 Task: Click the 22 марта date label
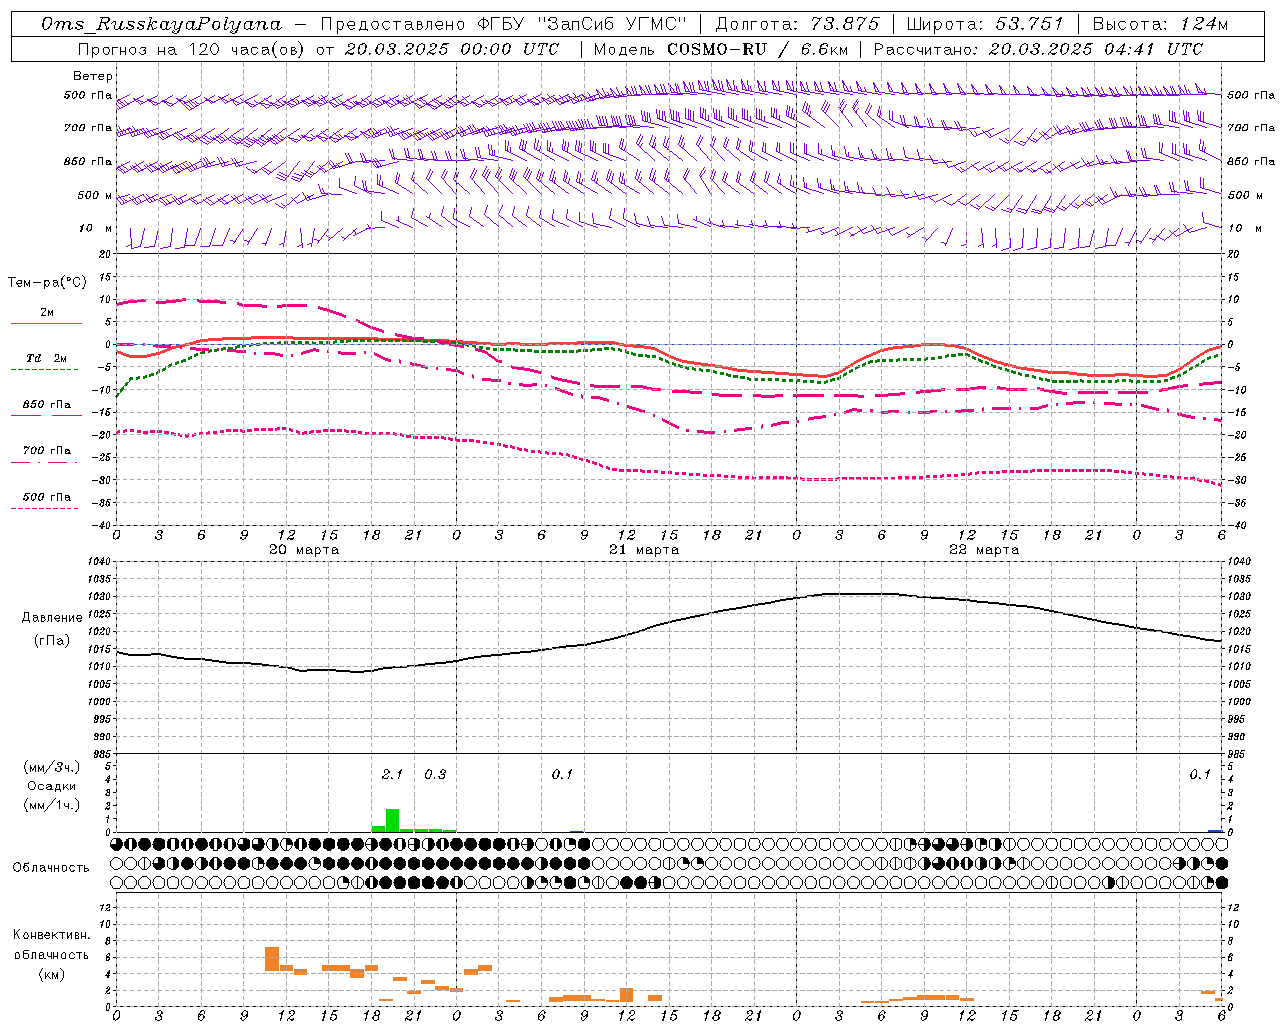tap(984, 550)
